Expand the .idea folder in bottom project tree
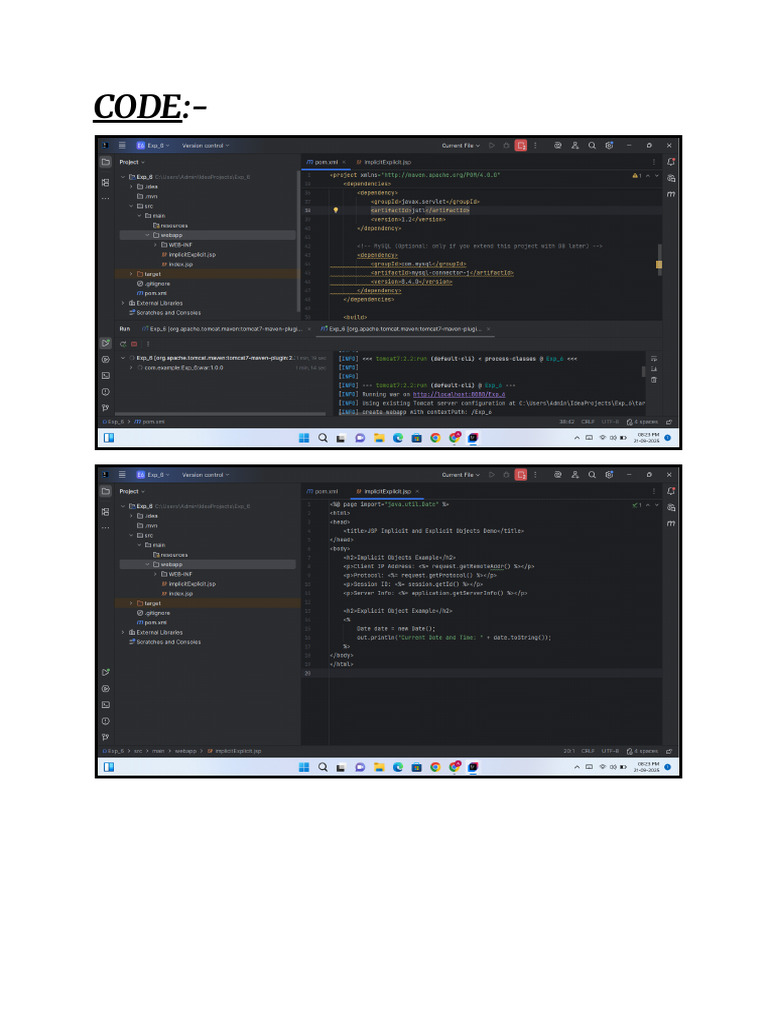 (x=131, y=516)
